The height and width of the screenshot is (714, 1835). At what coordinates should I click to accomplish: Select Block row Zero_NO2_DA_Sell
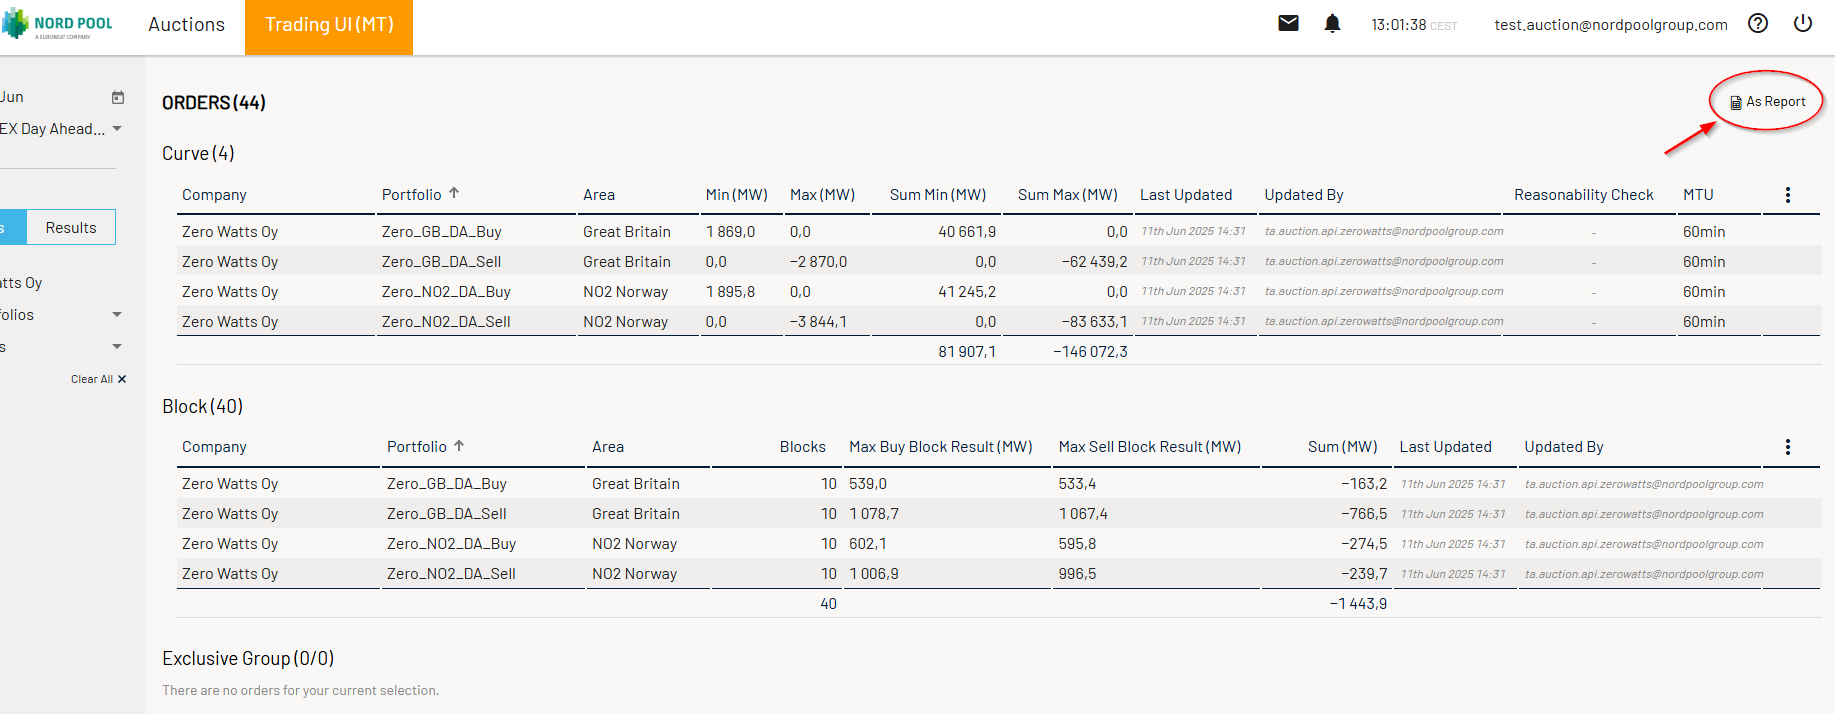tap(998, 573)
